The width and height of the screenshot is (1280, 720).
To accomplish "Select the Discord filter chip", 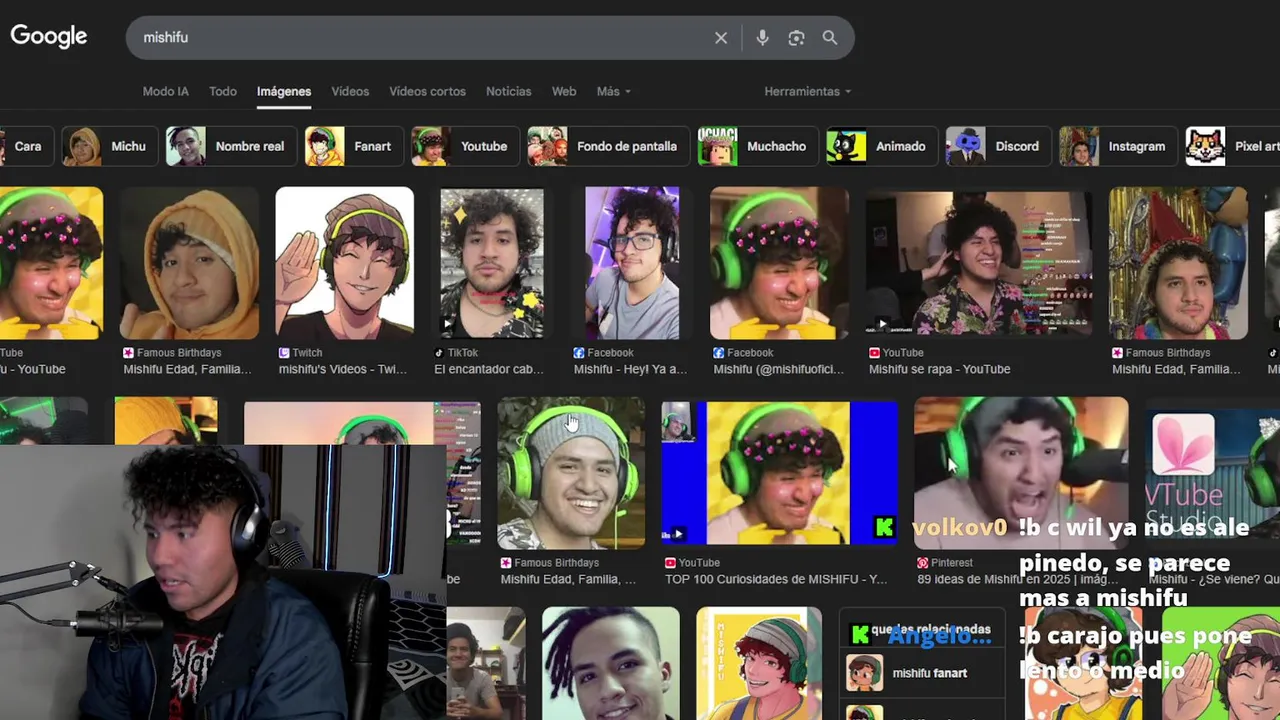I will pos(998,146).
